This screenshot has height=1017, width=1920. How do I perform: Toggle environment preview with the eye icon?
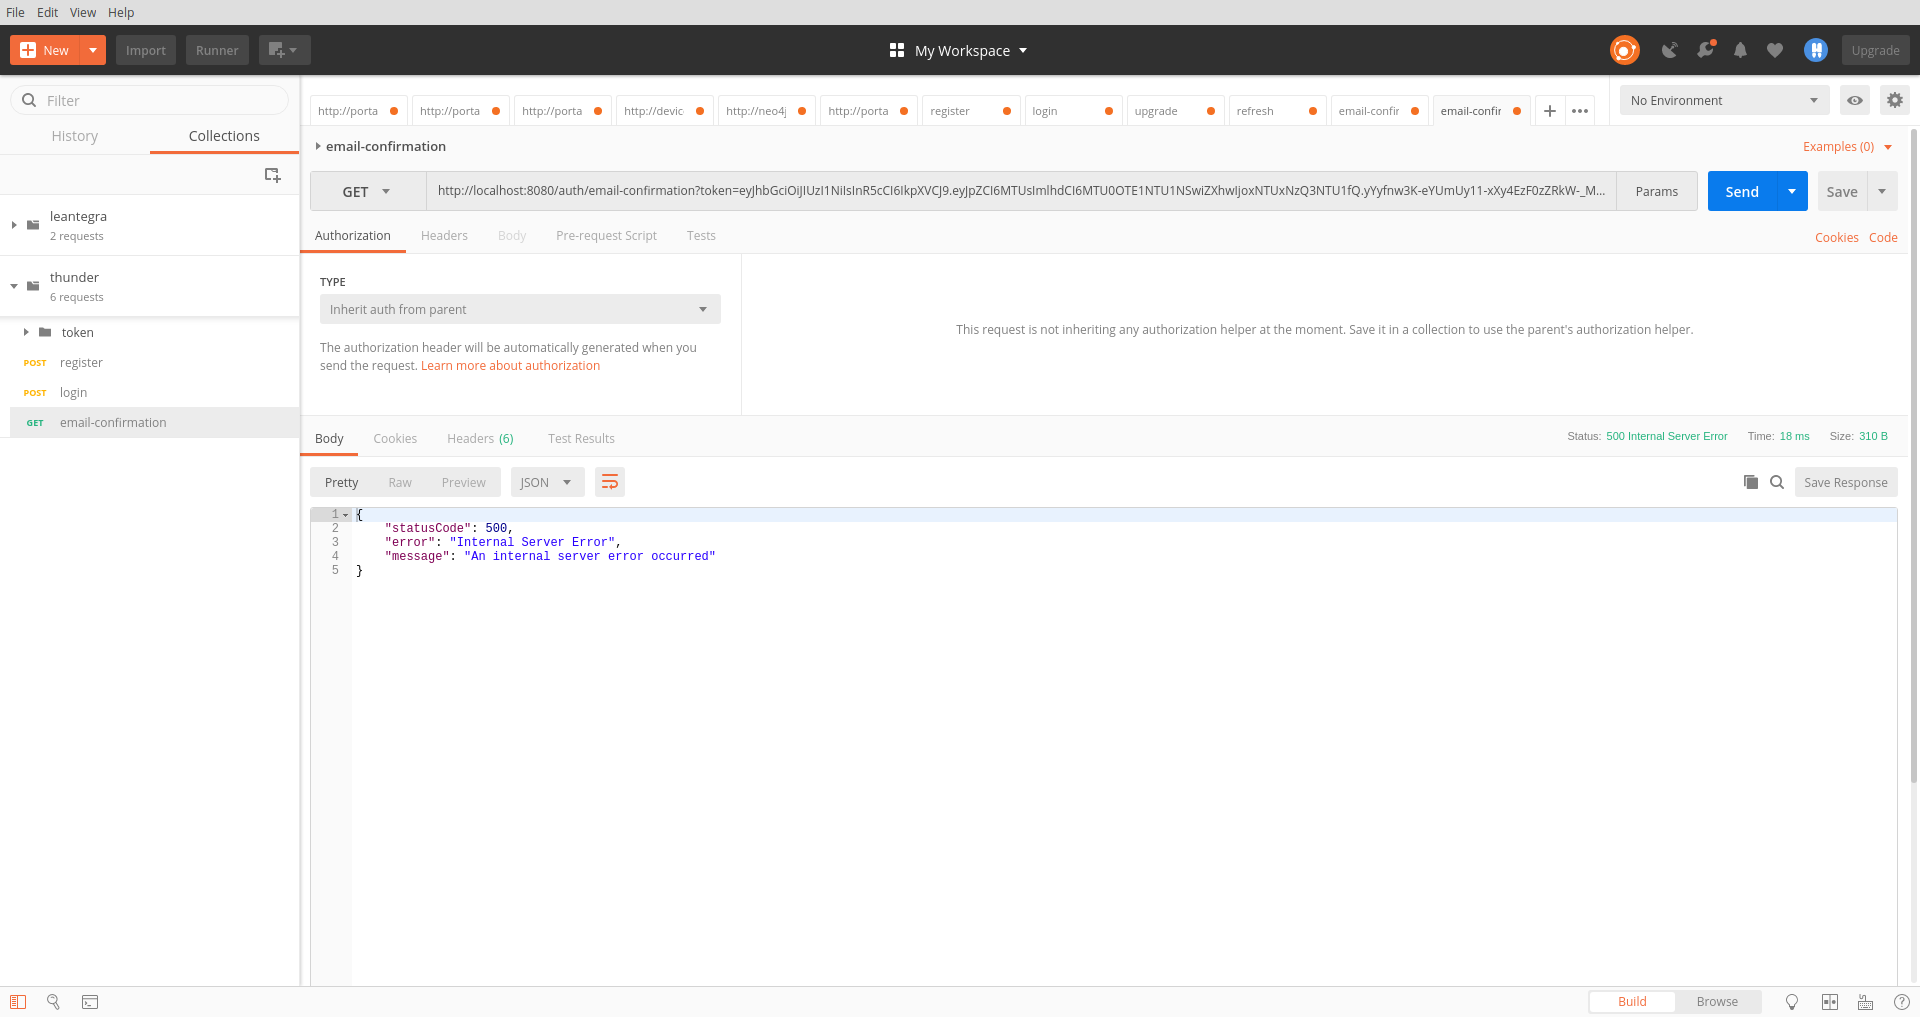coord(1855,100)
